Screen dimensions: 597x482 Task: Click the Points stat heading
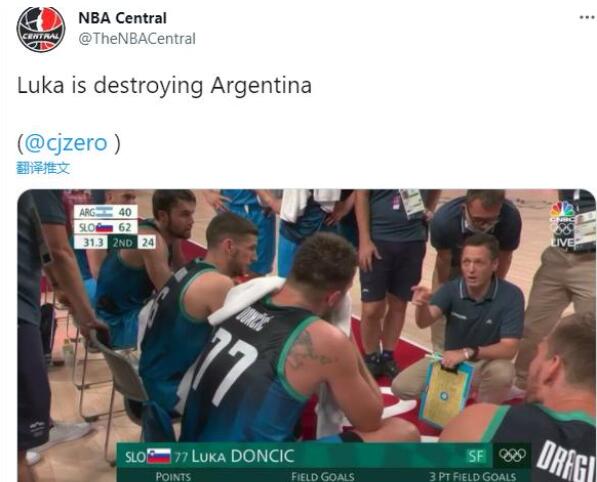pos(173,476)
